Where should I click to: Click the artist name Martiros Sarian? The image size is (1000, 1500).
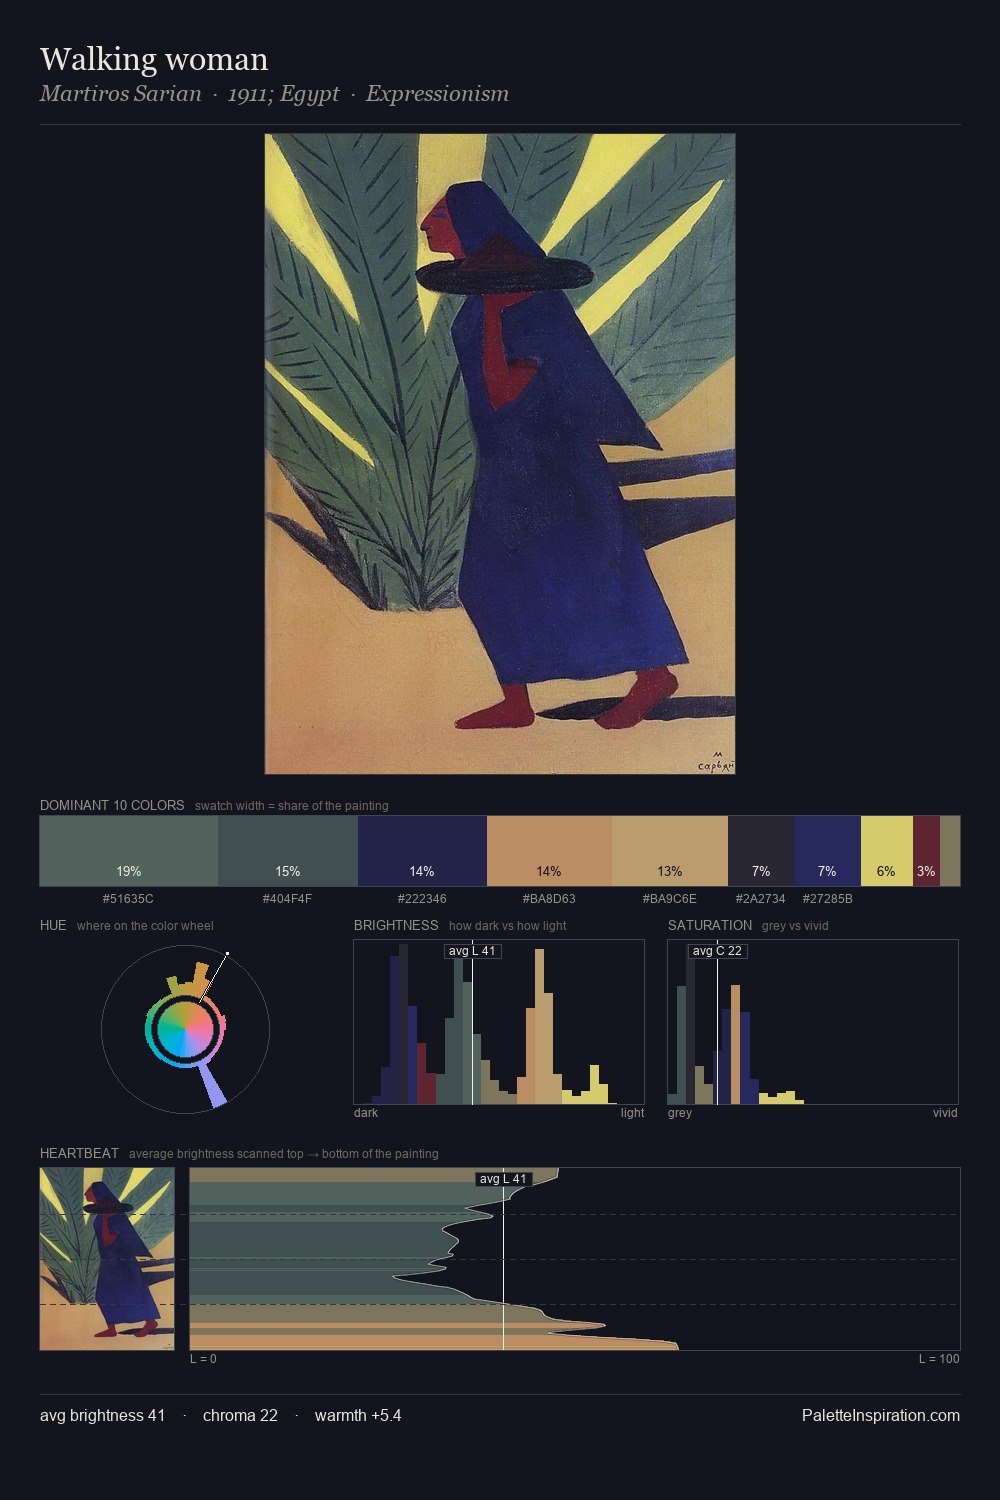[x=120, y=94]
